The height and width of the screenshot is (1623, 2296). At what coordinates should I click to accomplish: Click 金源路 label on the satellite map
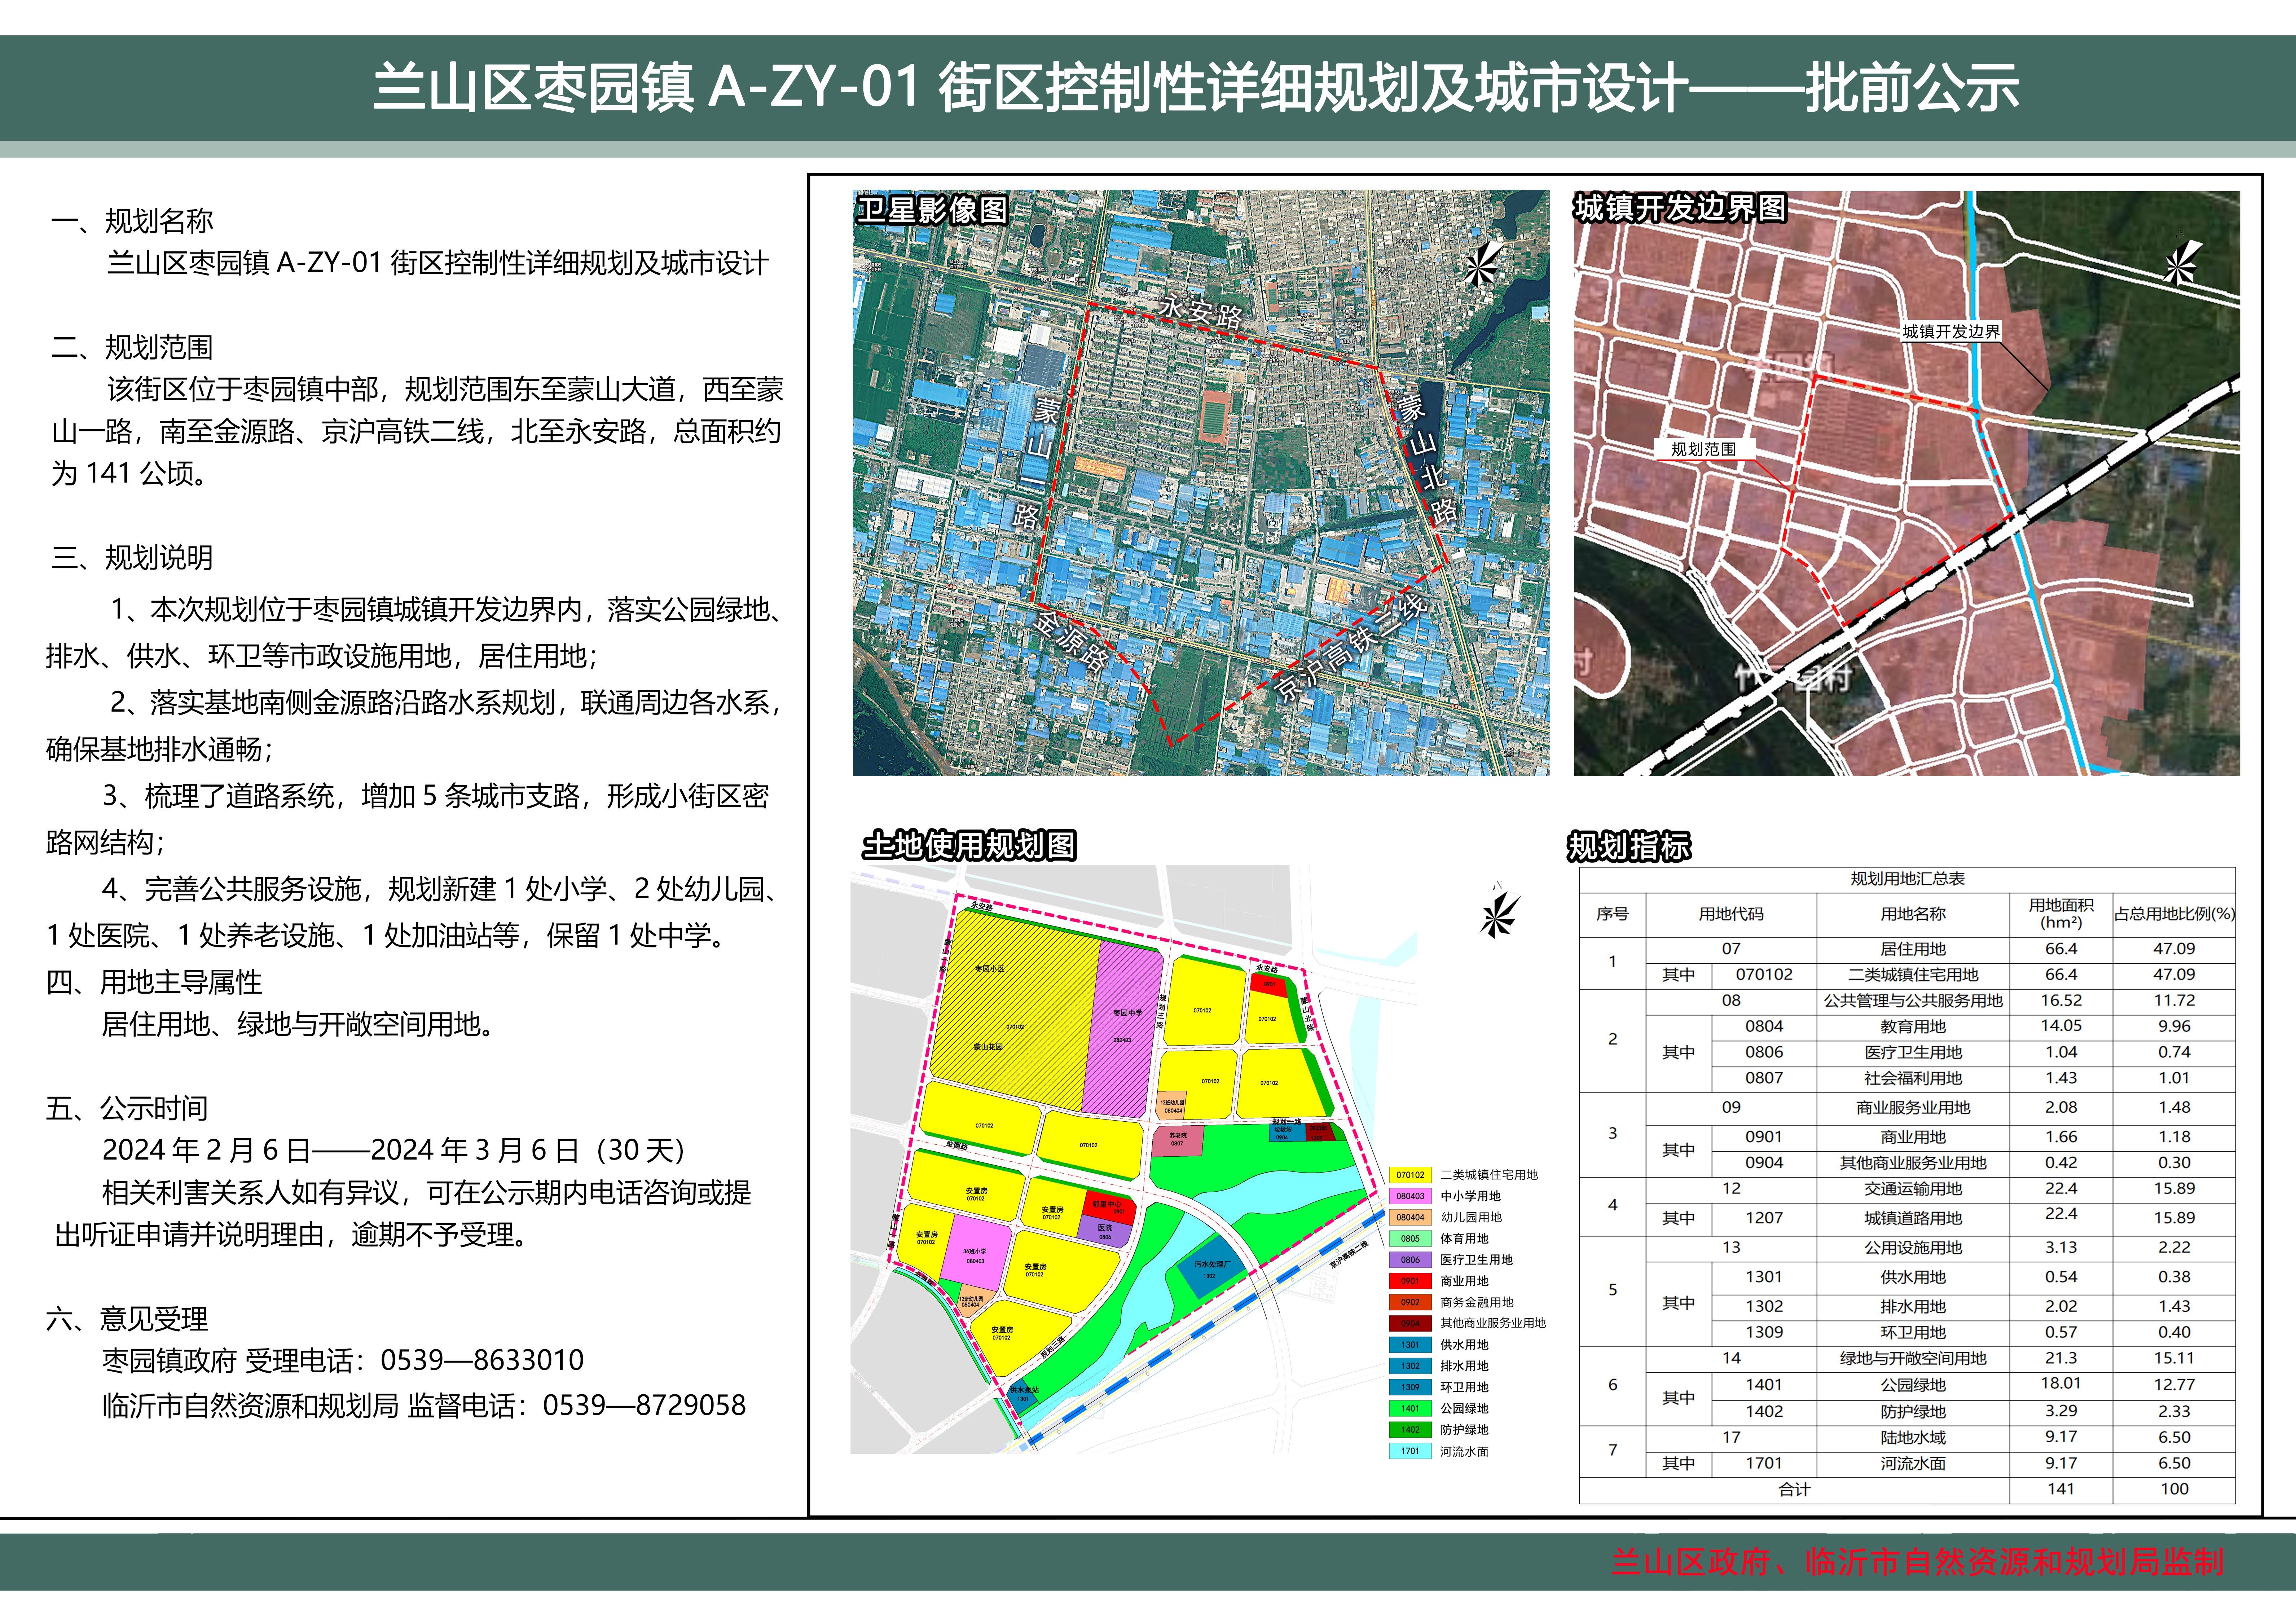point(1070,641)
